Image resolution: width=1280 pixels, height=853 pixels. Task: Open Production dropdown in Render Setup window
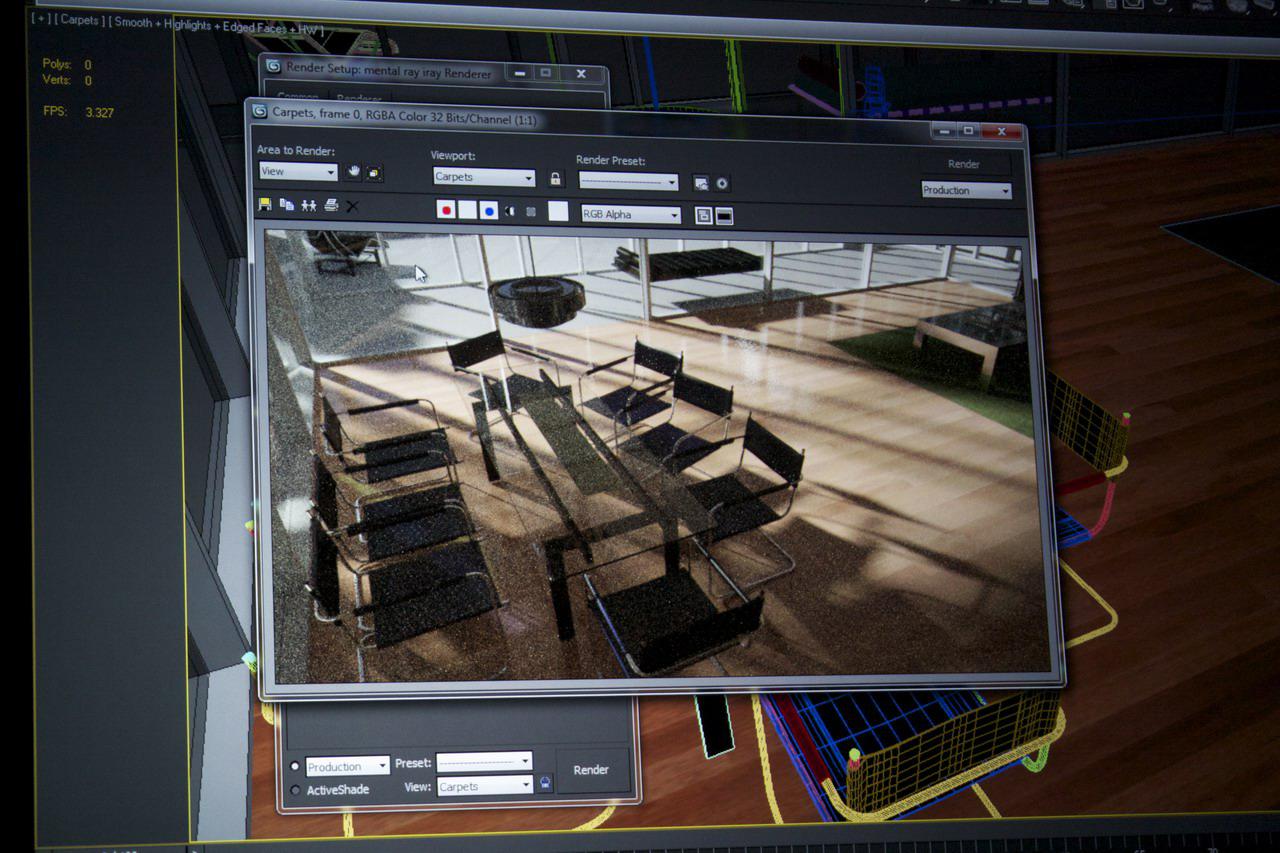coord(347,766)
